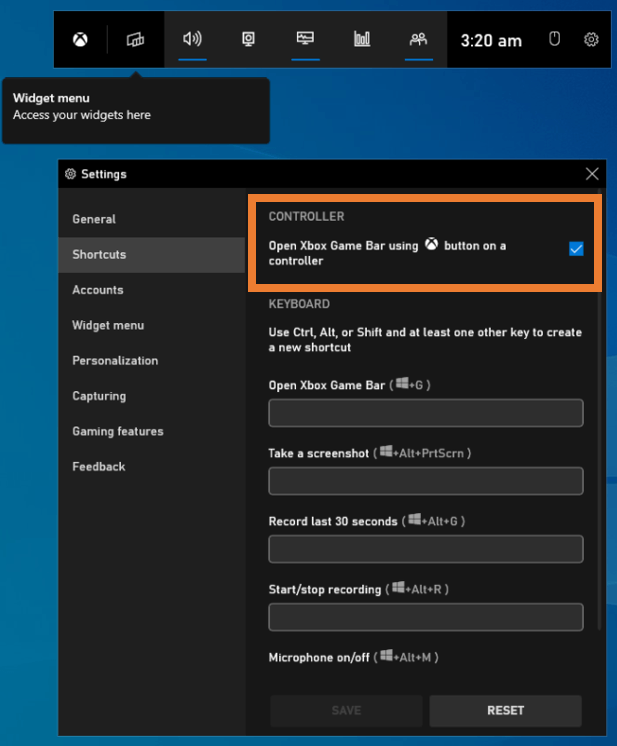The image size is (617, 746).
Task: Select the General settings tab
Action: click(x=151, y=219)
